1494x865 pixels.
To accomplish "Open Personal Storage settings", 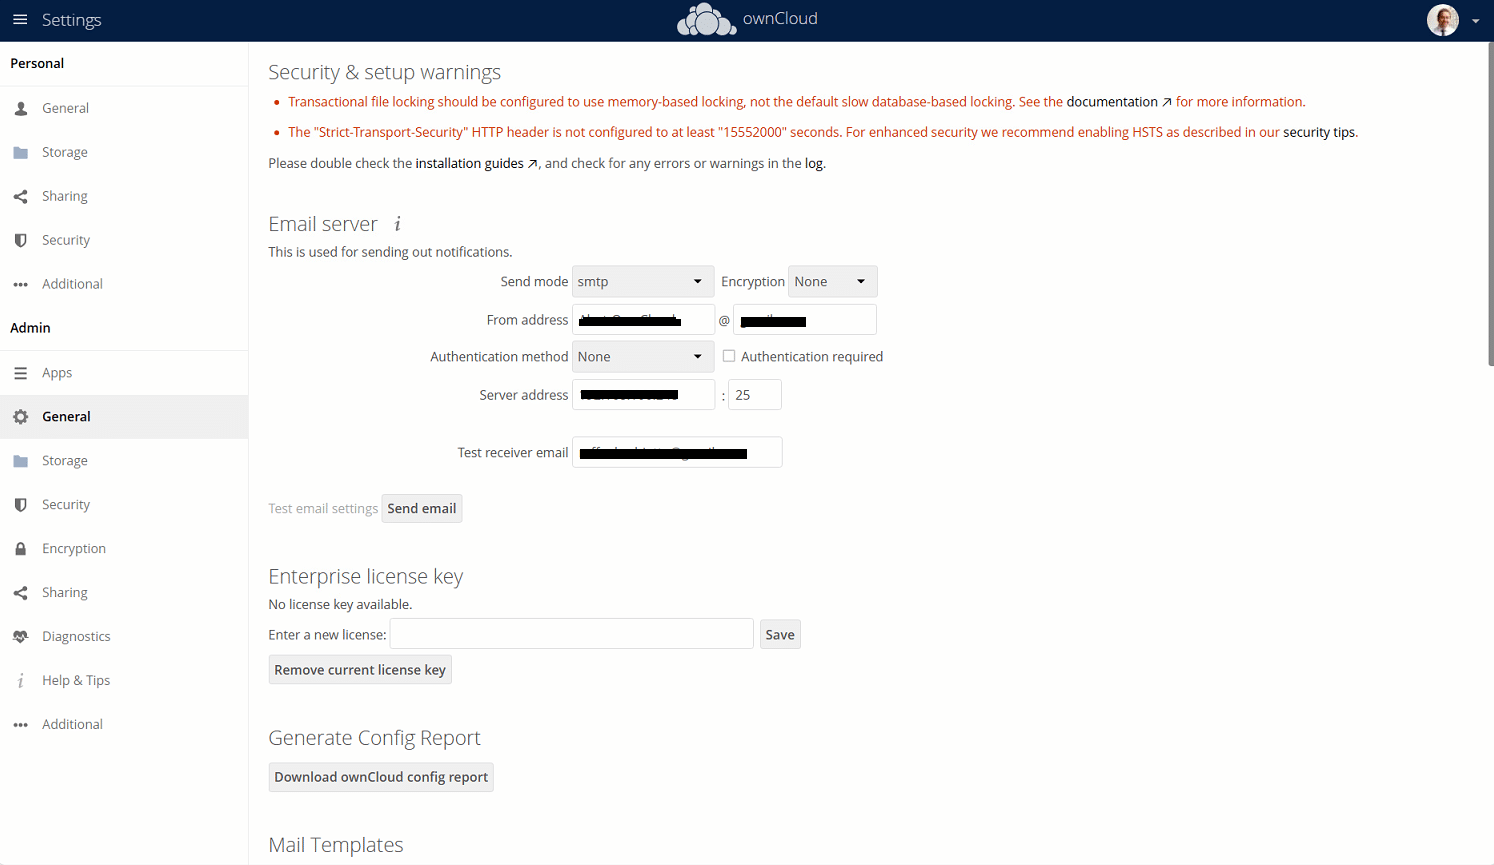I will click(x=124, y=152).
